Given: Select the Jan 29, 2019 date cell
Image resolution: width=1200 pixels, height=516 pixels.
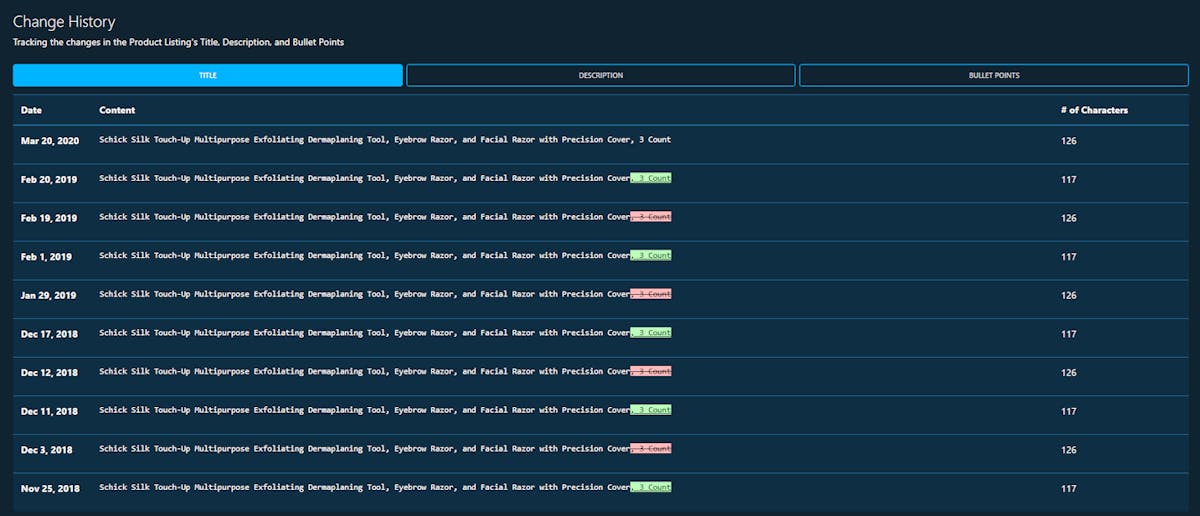Looking at the screenshot, I should click(x=49, y=295).
